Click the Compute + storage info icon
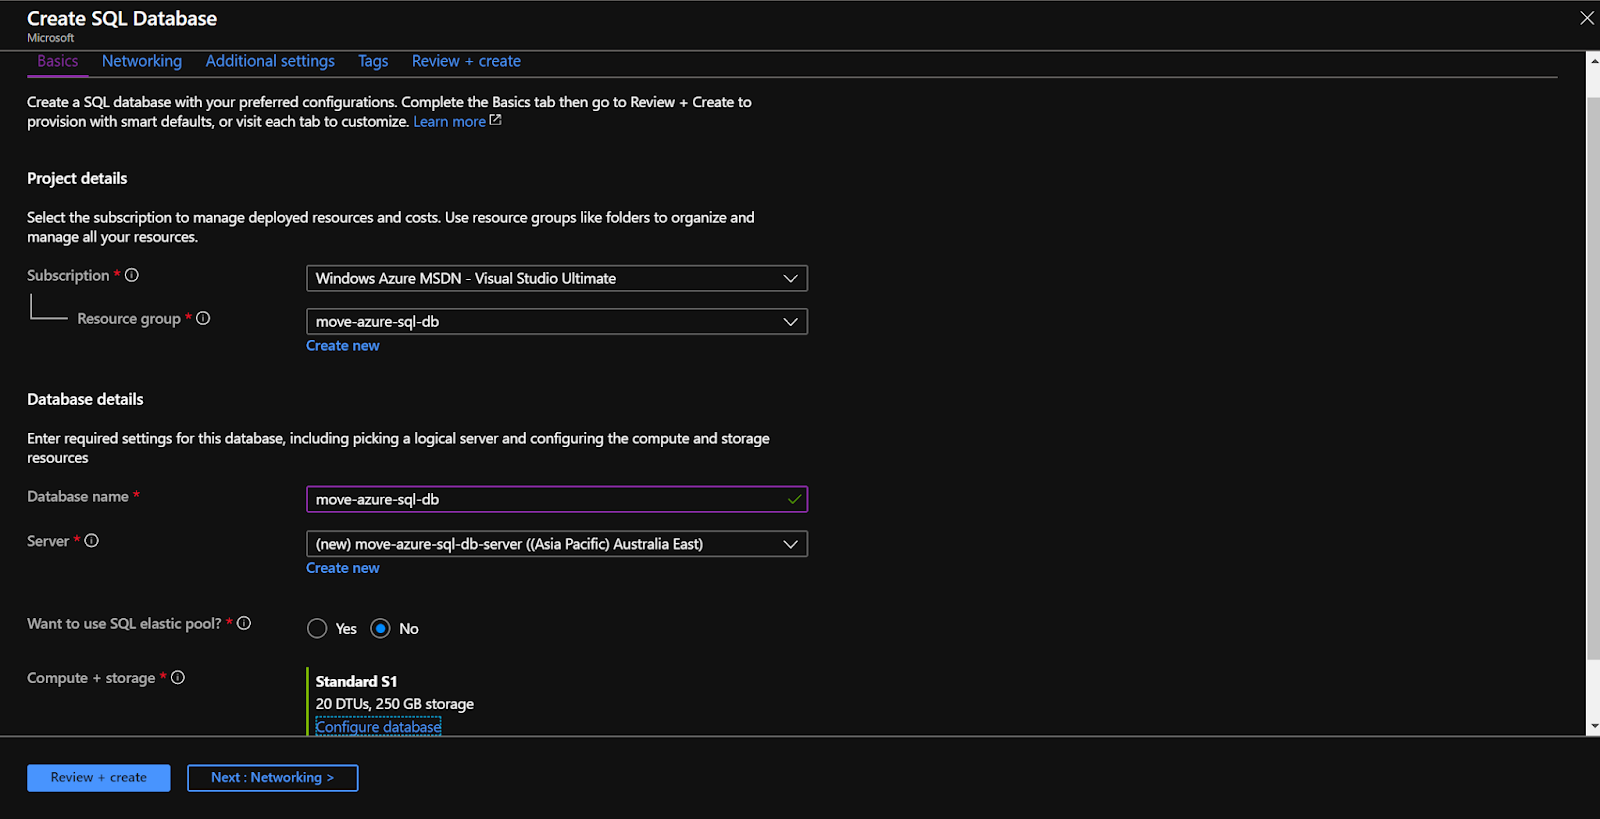 tap(178, 677)
